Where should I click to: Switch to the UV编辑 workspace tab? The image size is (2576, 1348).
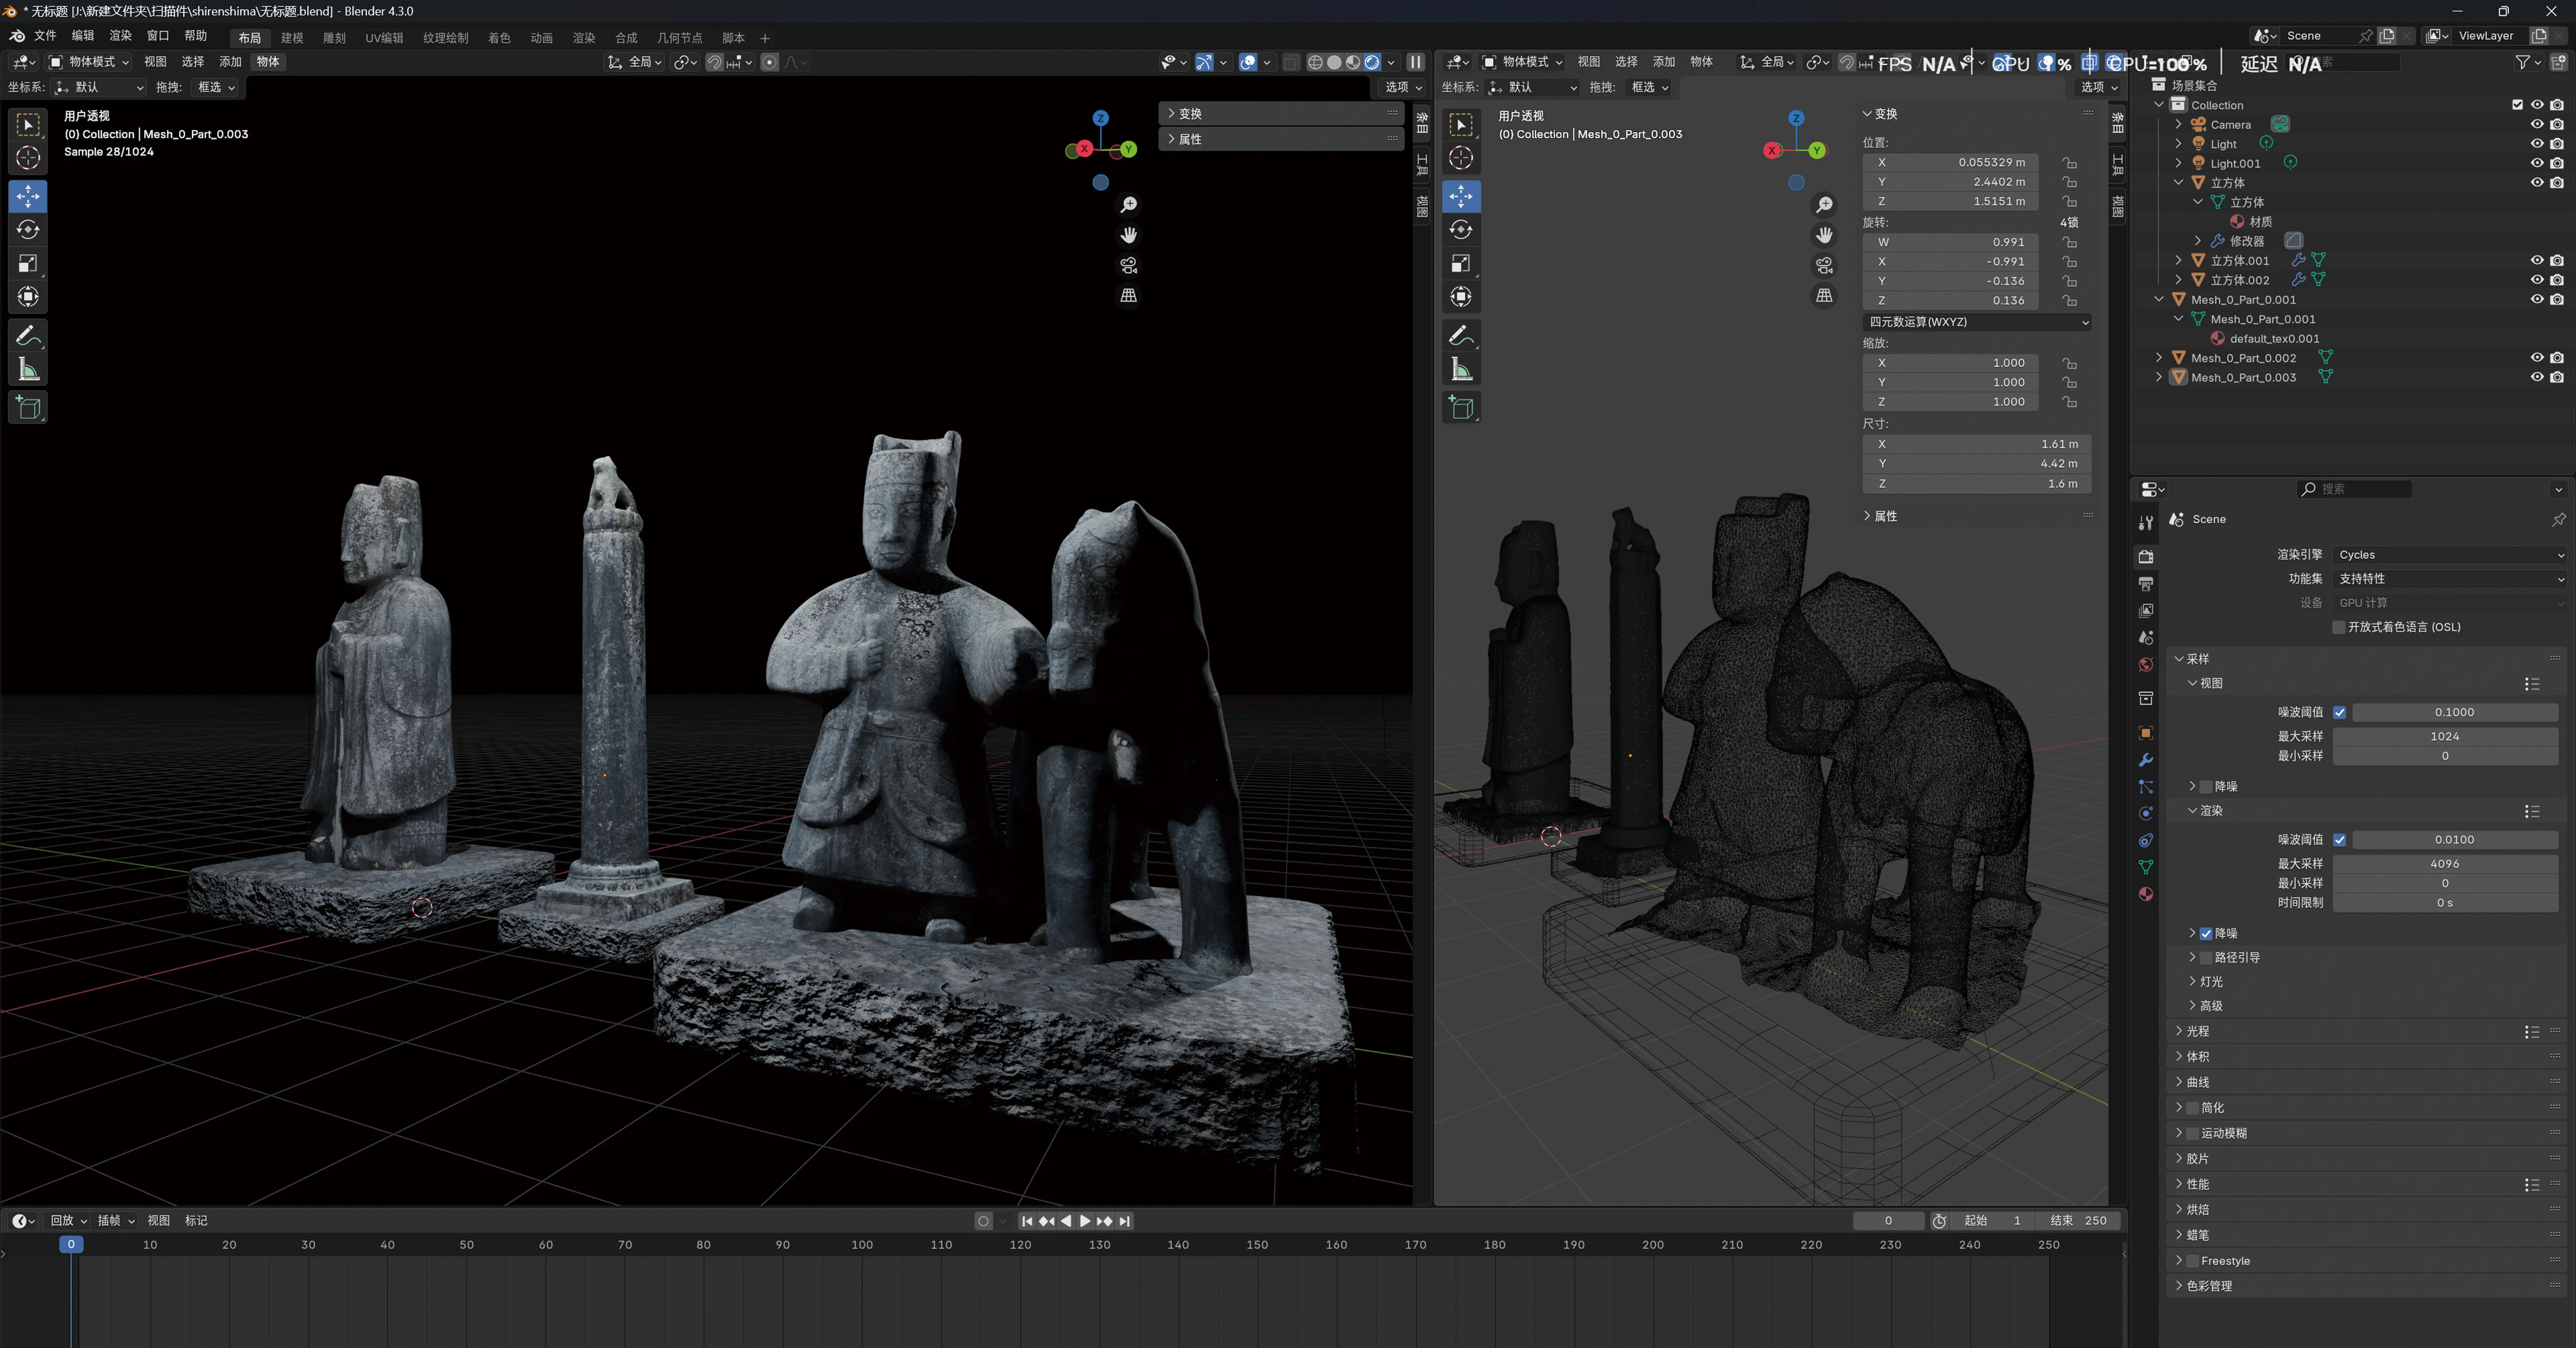pos(384,38)
